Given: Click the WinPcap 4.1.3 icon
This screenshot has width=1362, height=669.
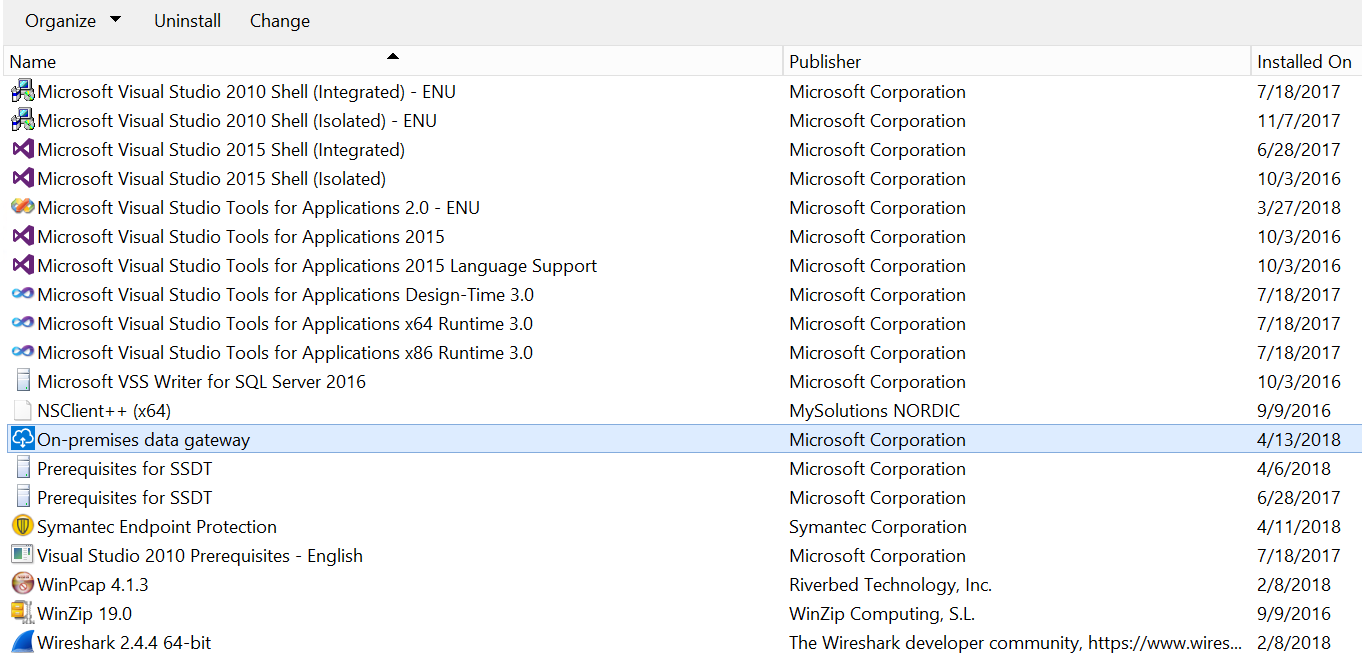Looking at the screenshot, I should coord(22,585).
